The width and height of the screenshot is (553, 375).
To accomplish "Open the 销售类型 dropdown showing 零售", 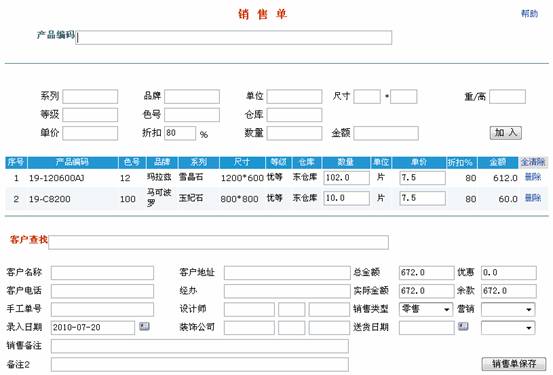I will pos(426,309).
